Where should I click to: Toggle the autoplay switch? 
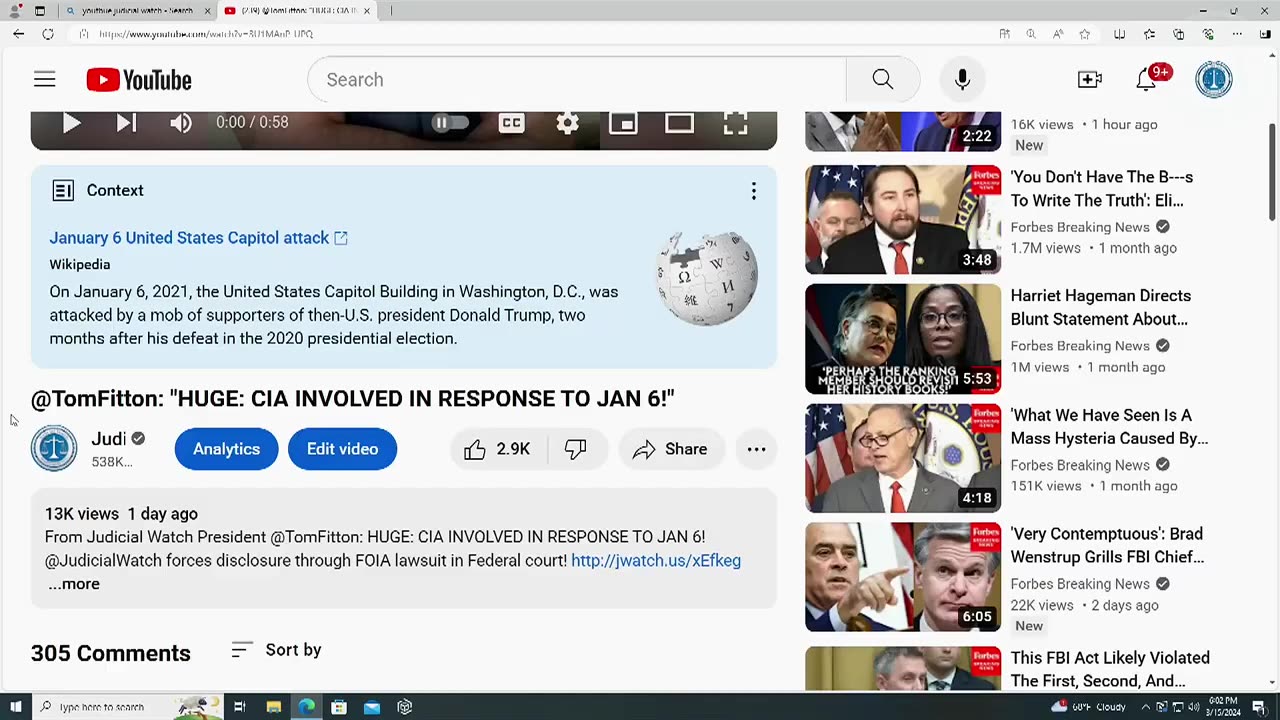[x=450, y=123]
